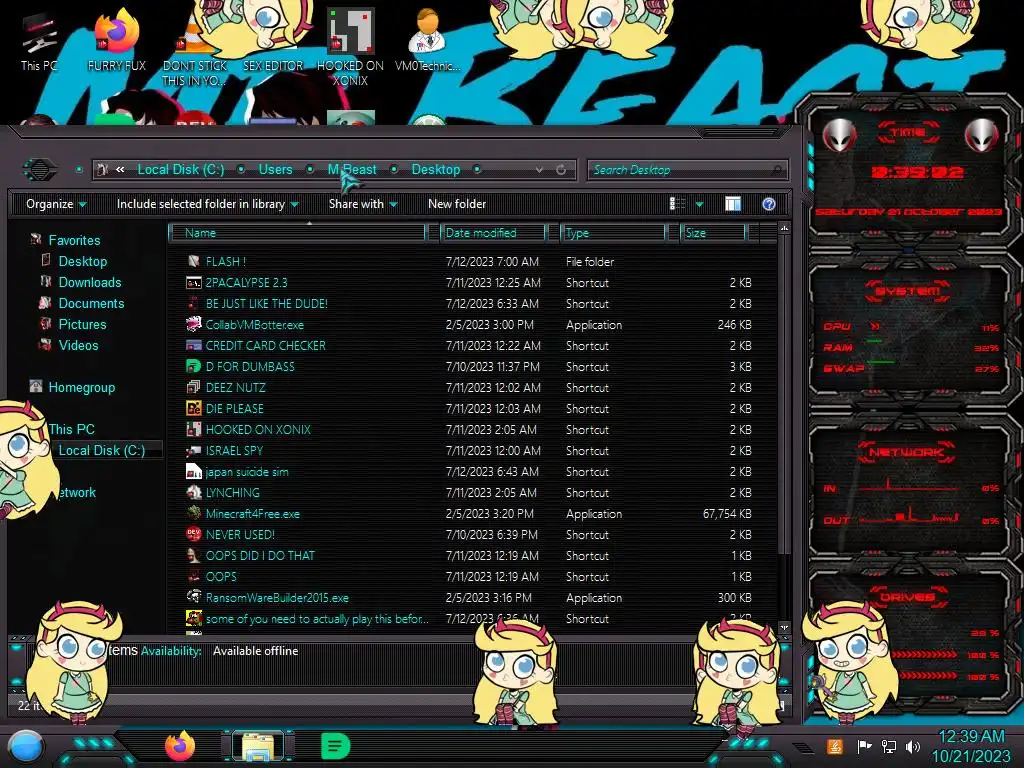1024x768 pixels.
Task: Select the japan suicide sim icon
Action: click(x=193, y=472)
